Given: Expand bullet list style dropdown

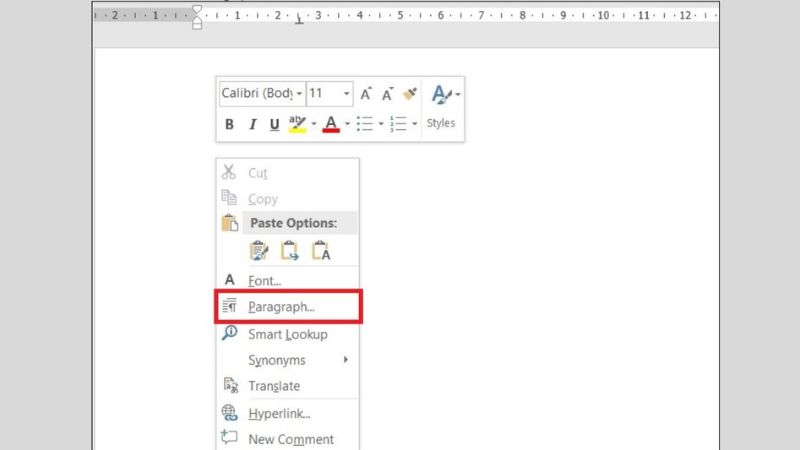Looking at the screenshot, I should coord(381,123).
